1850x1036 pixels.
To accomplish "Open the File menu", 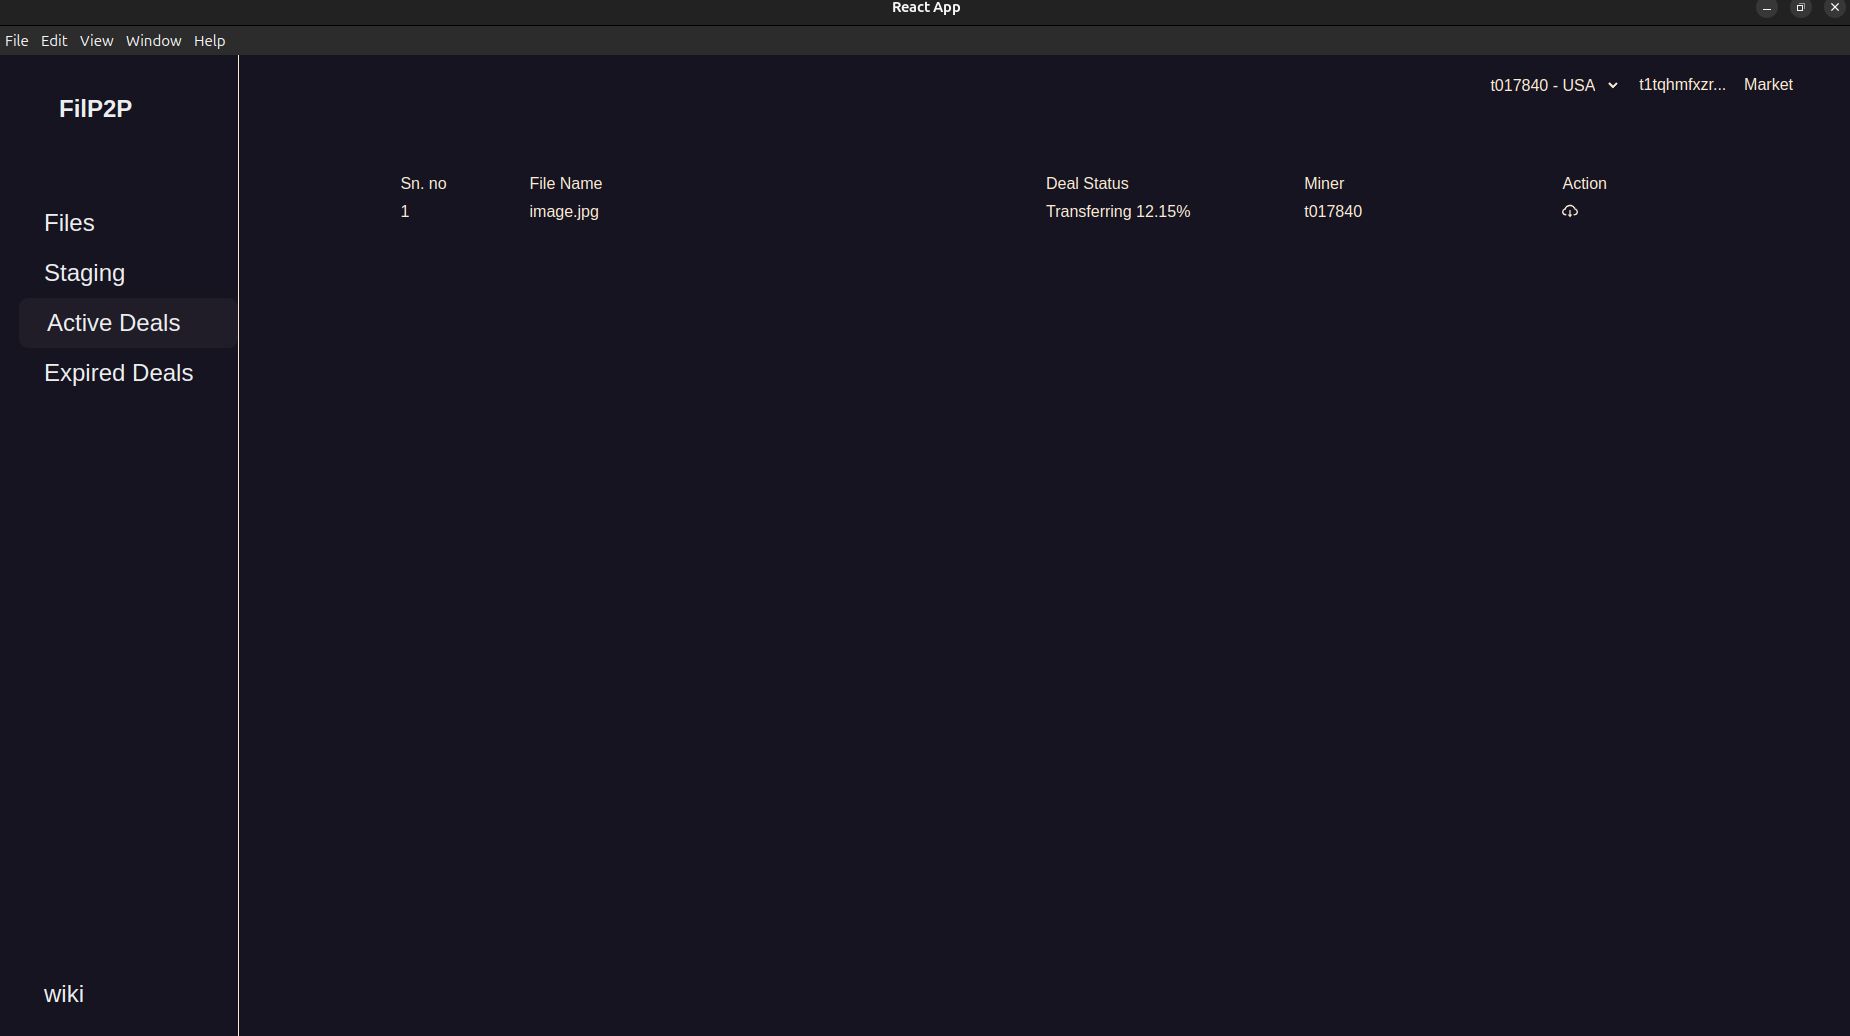I will coord(17,41).
